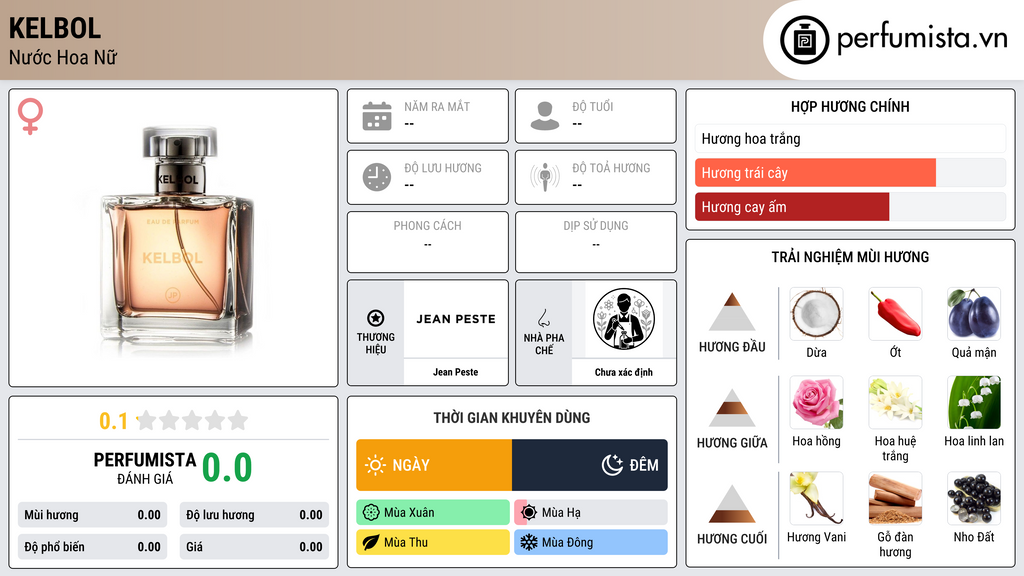
Task: Click the 0.1 yellow rating value
Action: point(114,421)
